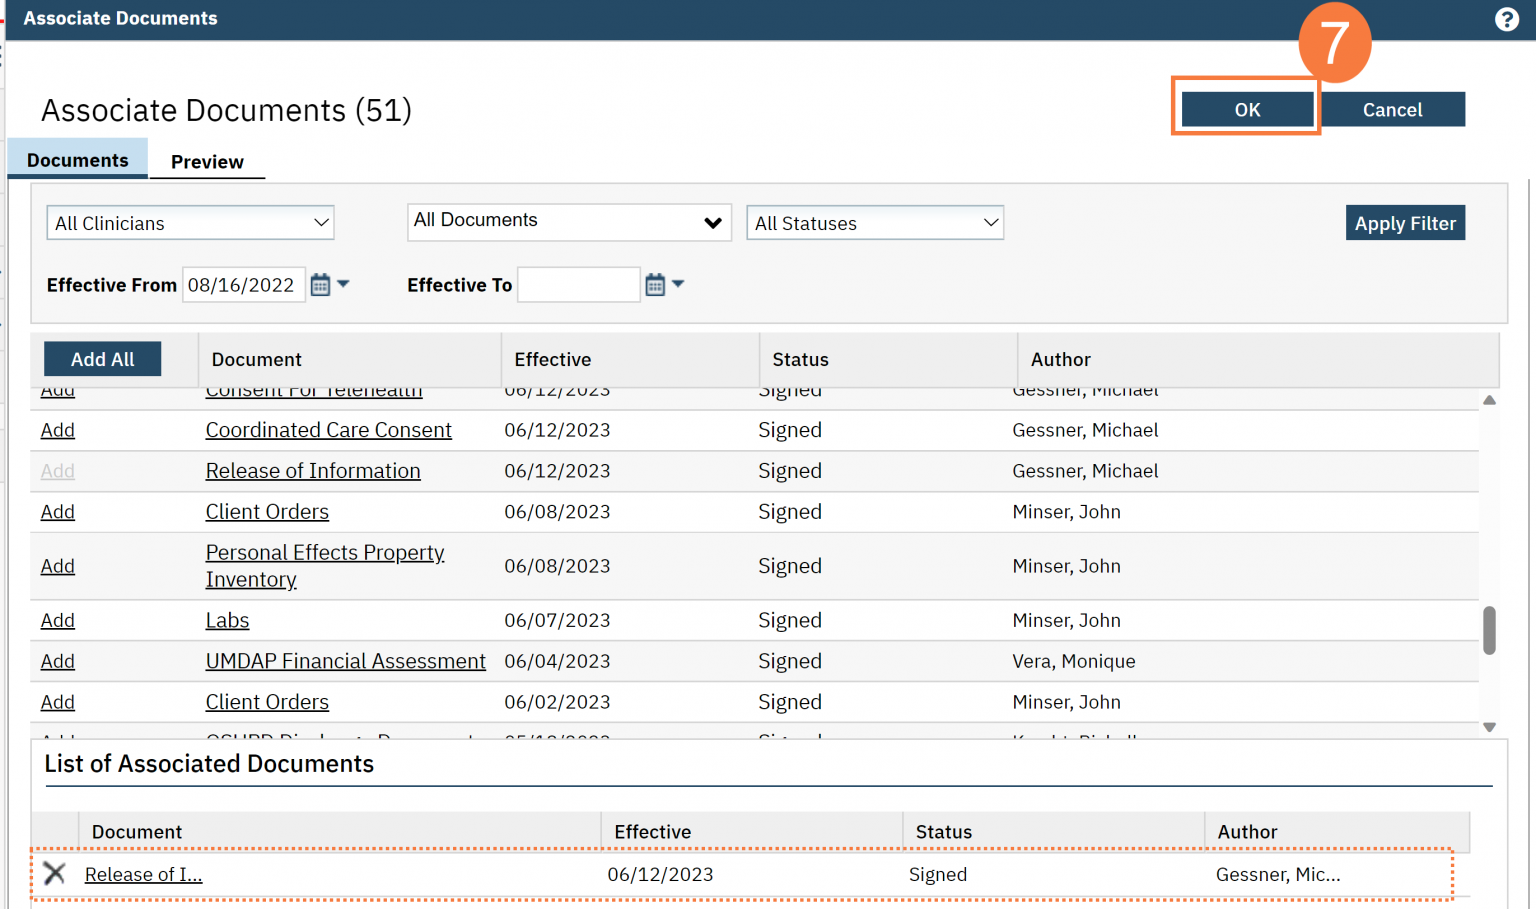The width and height of the screenshot is (1536, 909).
Task: Expand the All Statuses dropdown
Action: point(875,223)
